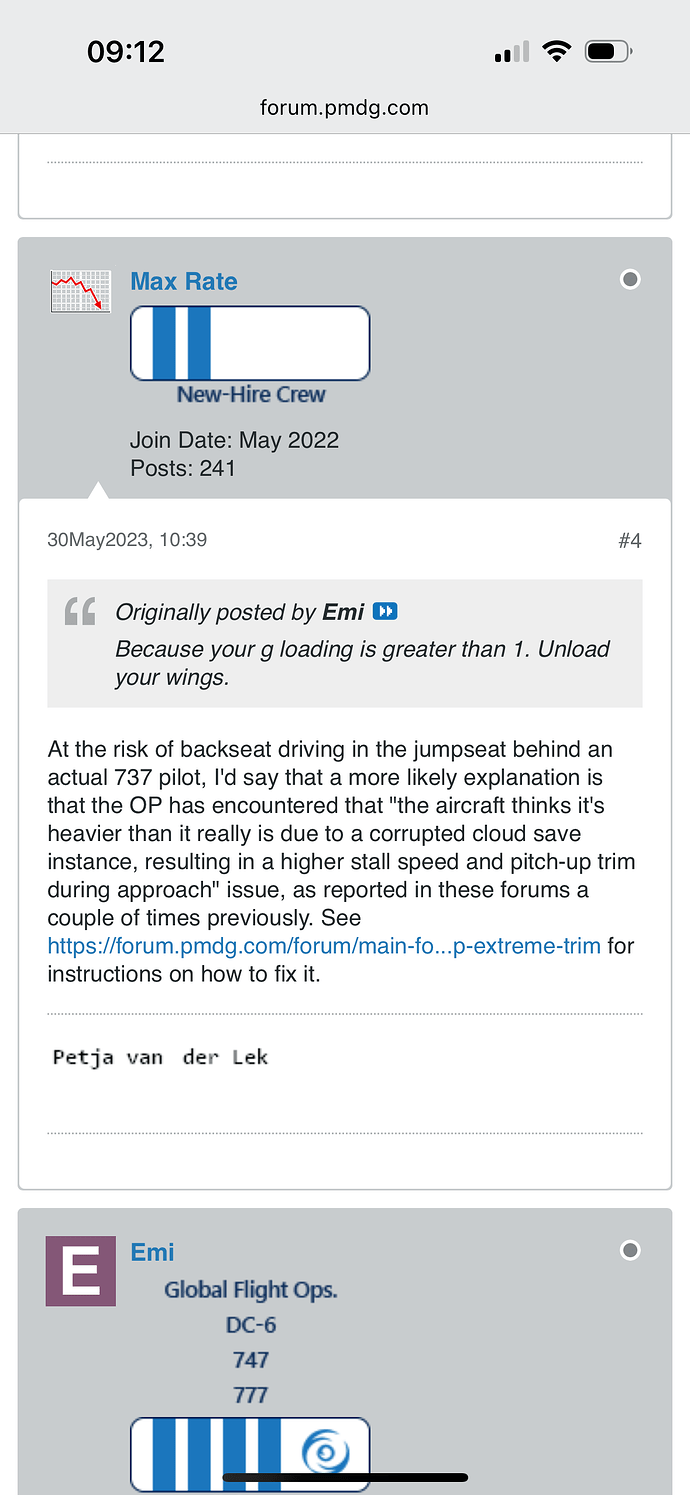Click the Petja van der Lek signature

click(160, 1057)
